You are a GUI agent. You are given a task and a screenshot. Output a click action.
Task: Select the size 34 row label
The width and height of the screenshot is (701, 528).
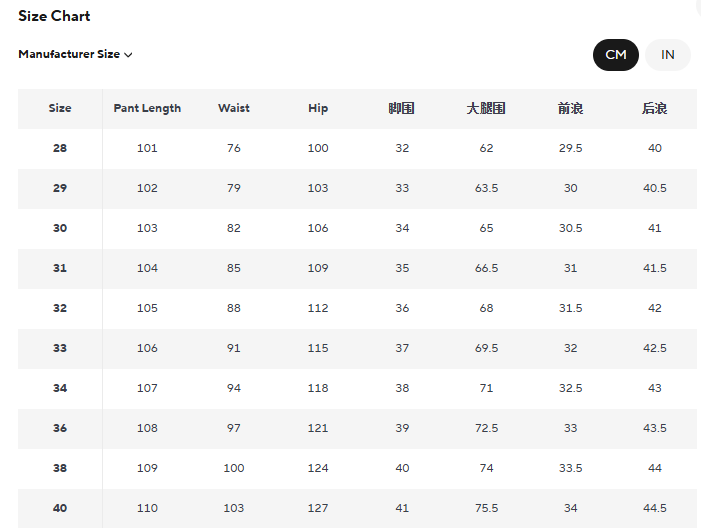click(60, 388)
